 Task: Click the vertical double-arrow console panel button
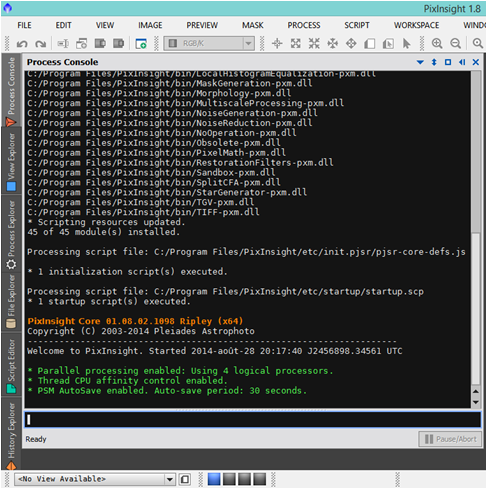point(434,62)
